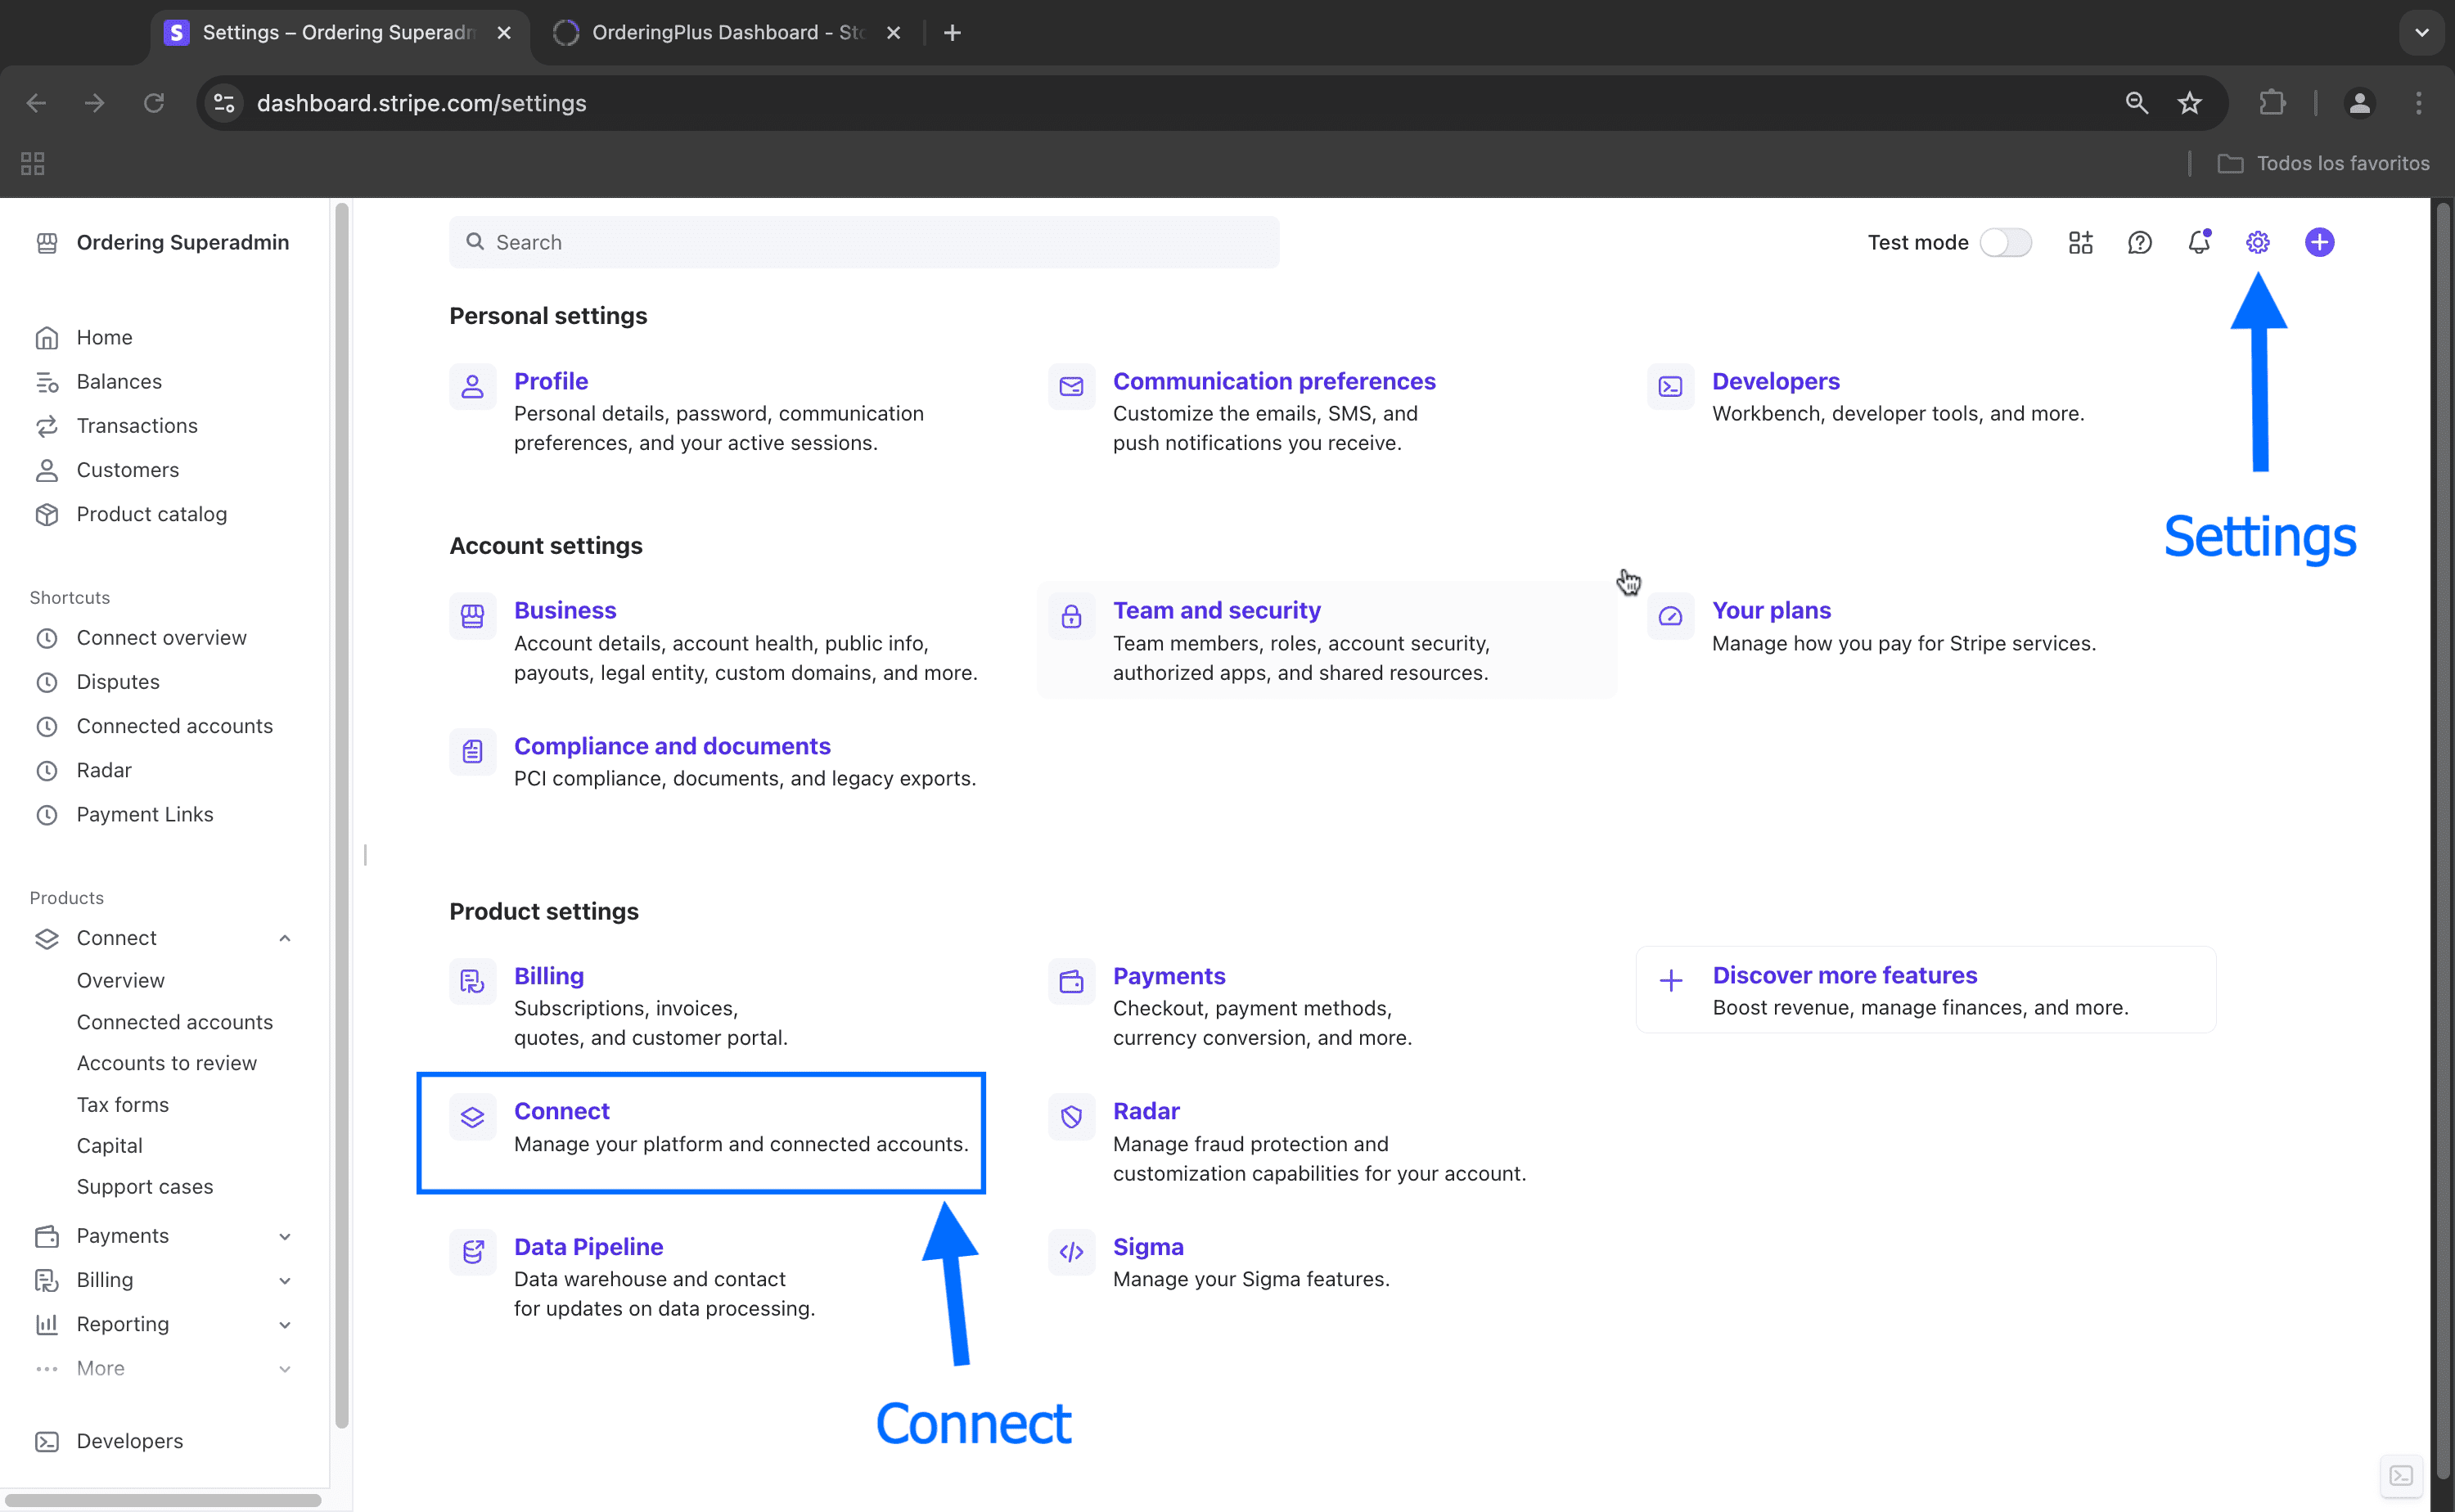Click the browser address bar URL
This screenshot has height=1512, width=2455.
tap(421, 103)
